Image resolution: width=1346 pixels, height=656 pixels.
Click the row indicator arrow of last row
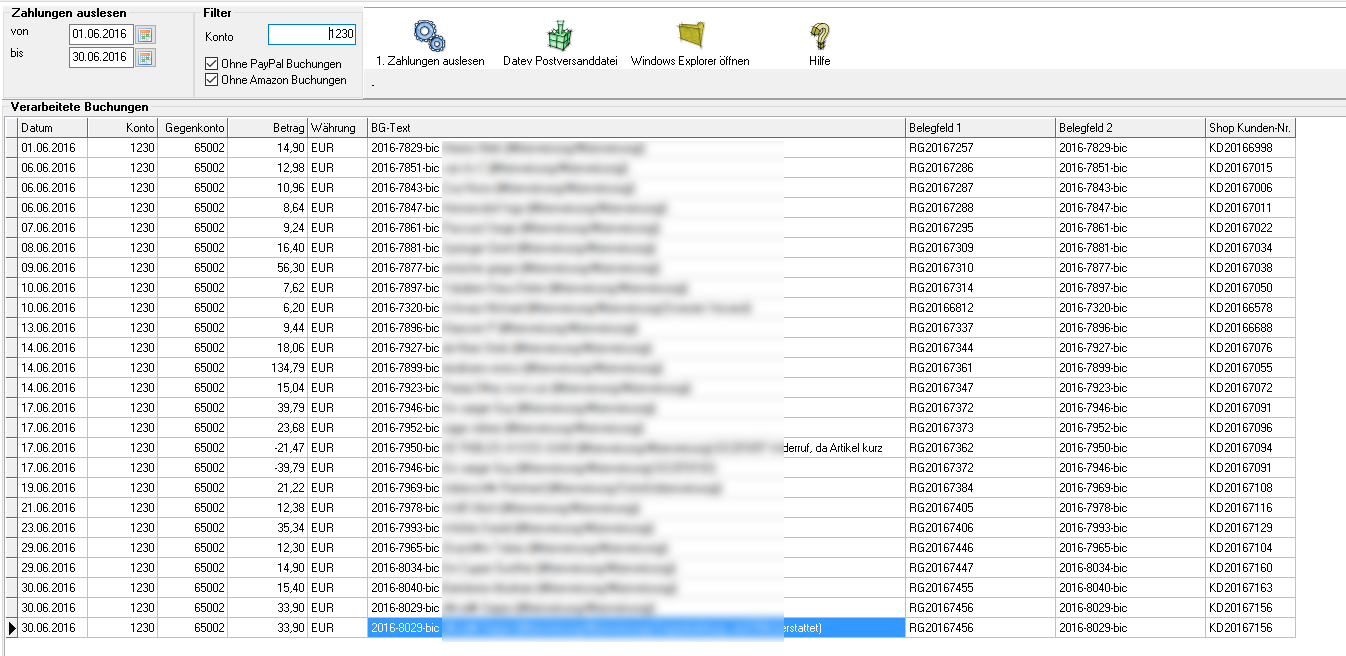pos(11,628)
